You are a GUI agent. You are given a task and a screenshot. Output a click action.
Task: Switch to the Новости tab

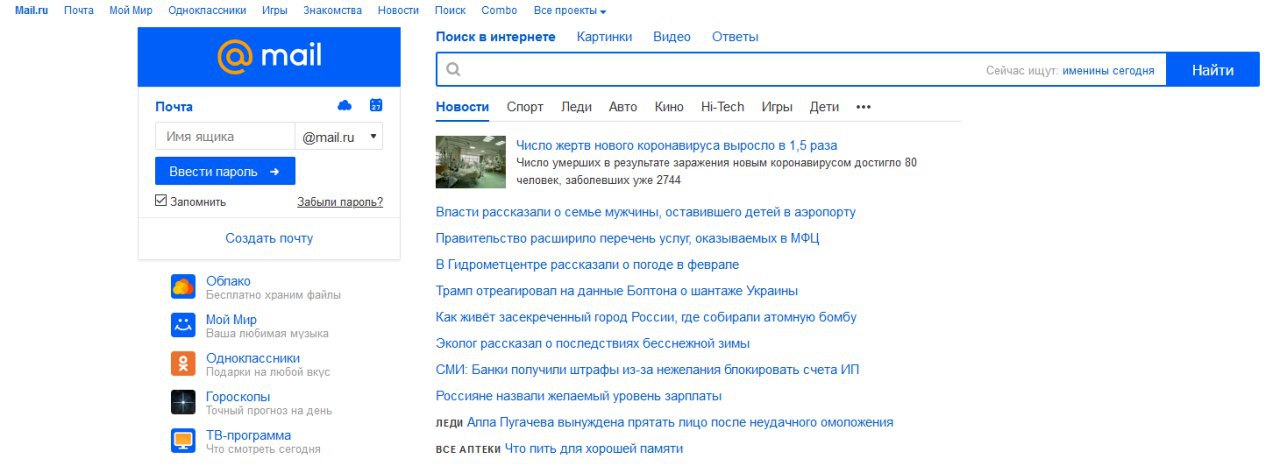point(462,107)
